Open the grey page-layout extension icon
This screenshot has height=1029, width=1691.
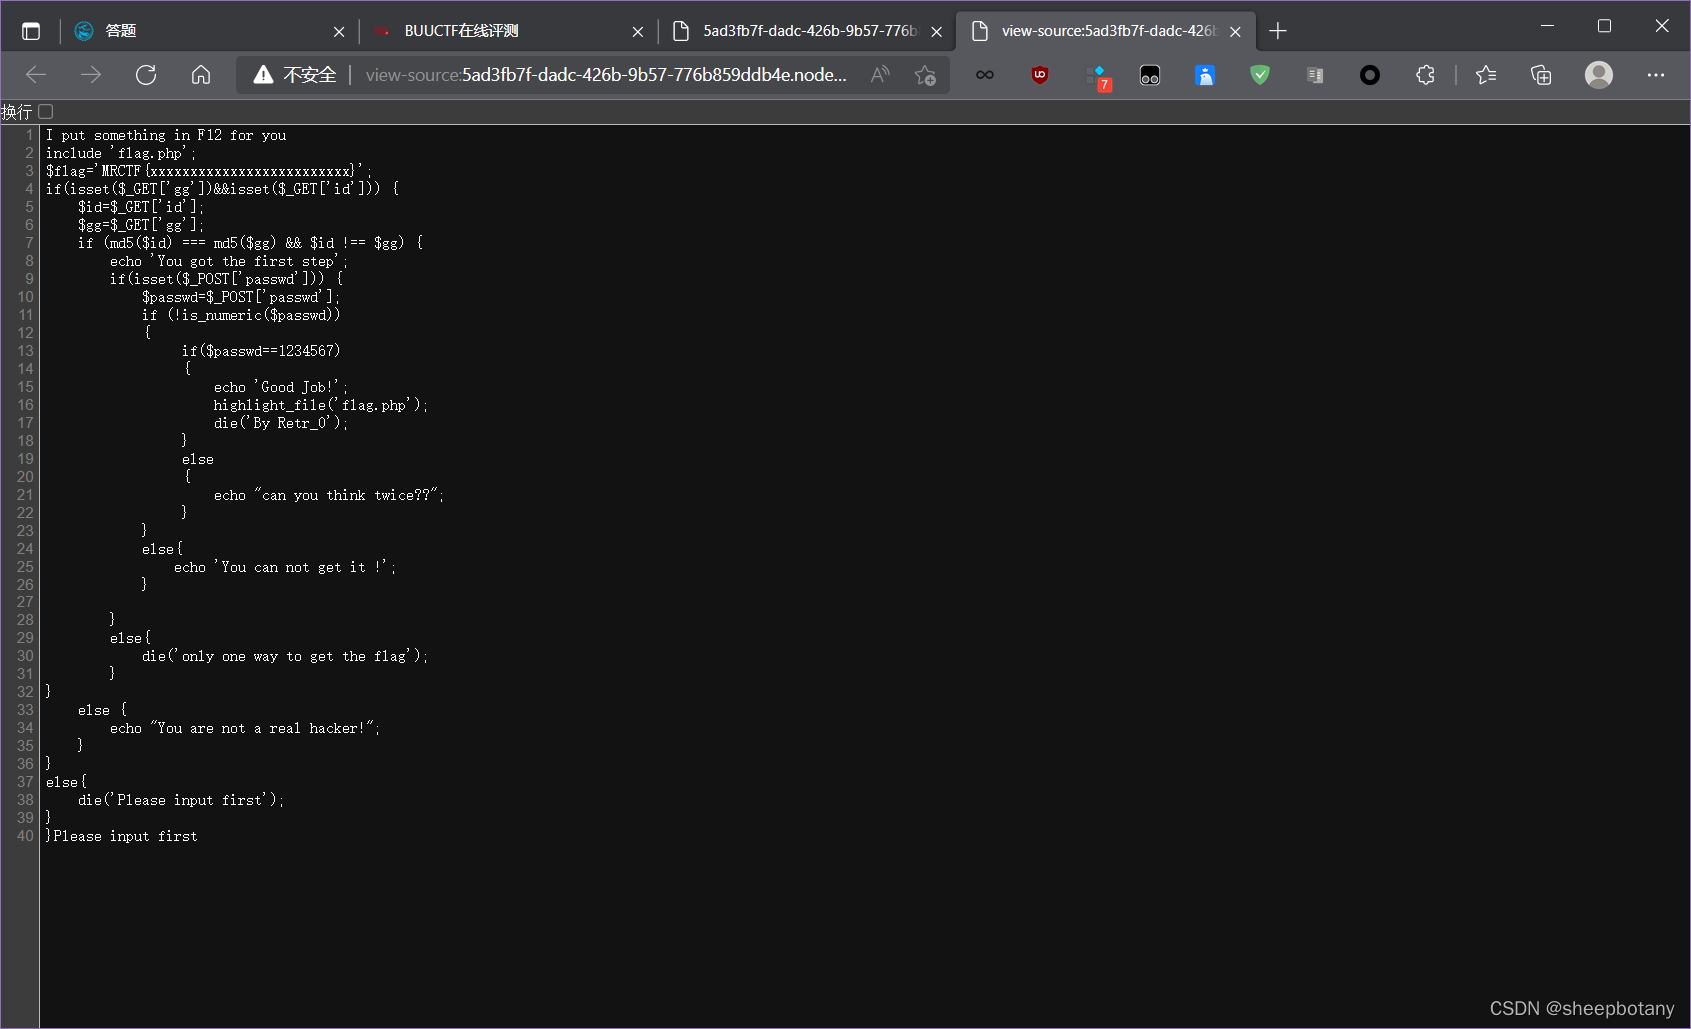click(1315, 75)
